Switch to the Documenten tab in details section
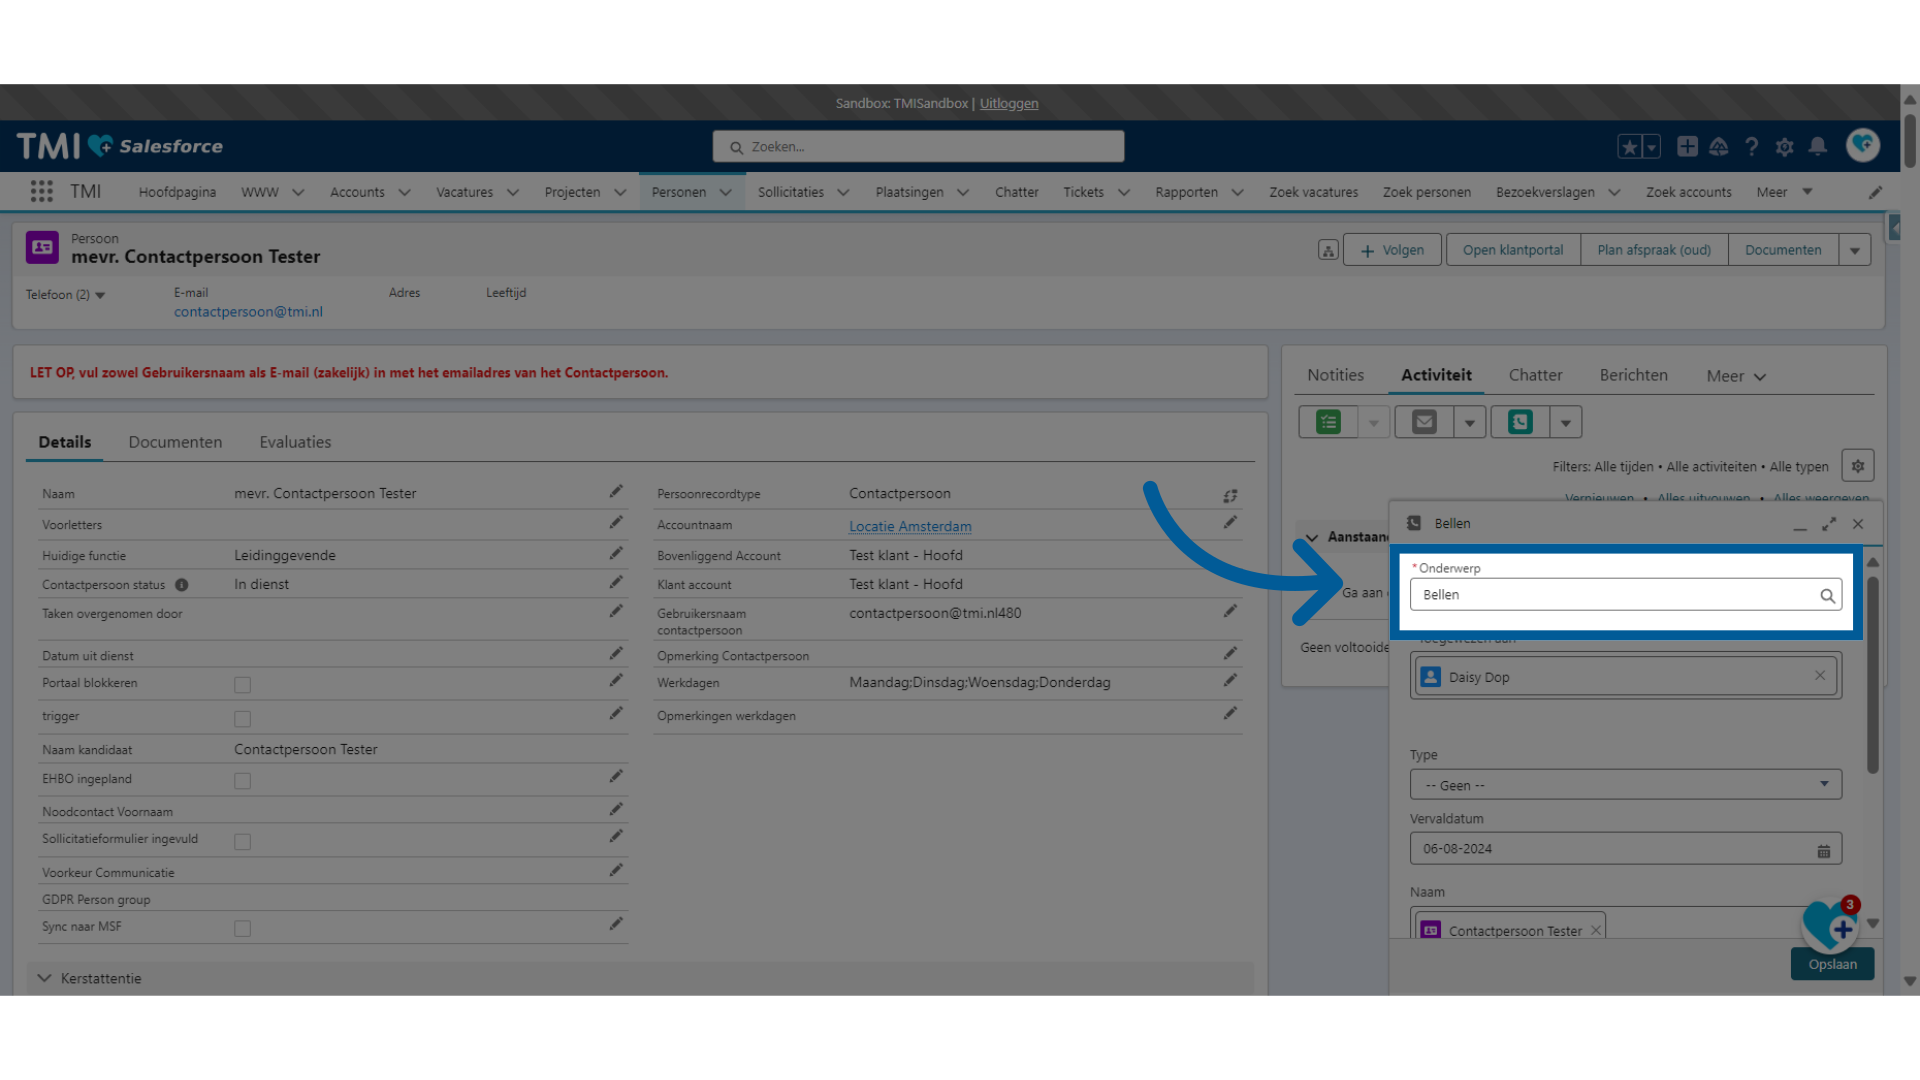The width and height of the screenshot is (1920, 1080). [x=175, y=442]
